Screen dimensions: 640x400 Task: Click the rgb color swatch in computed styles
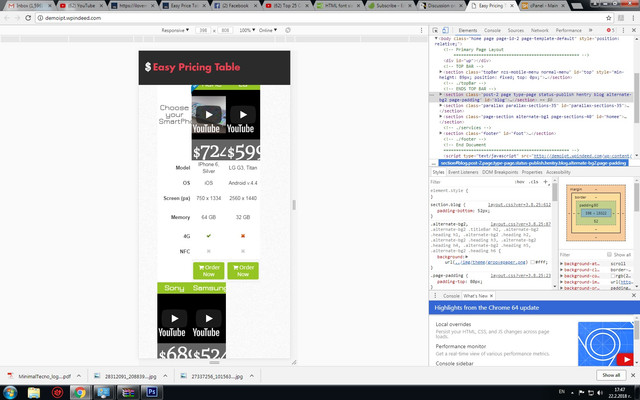[613, 276]
